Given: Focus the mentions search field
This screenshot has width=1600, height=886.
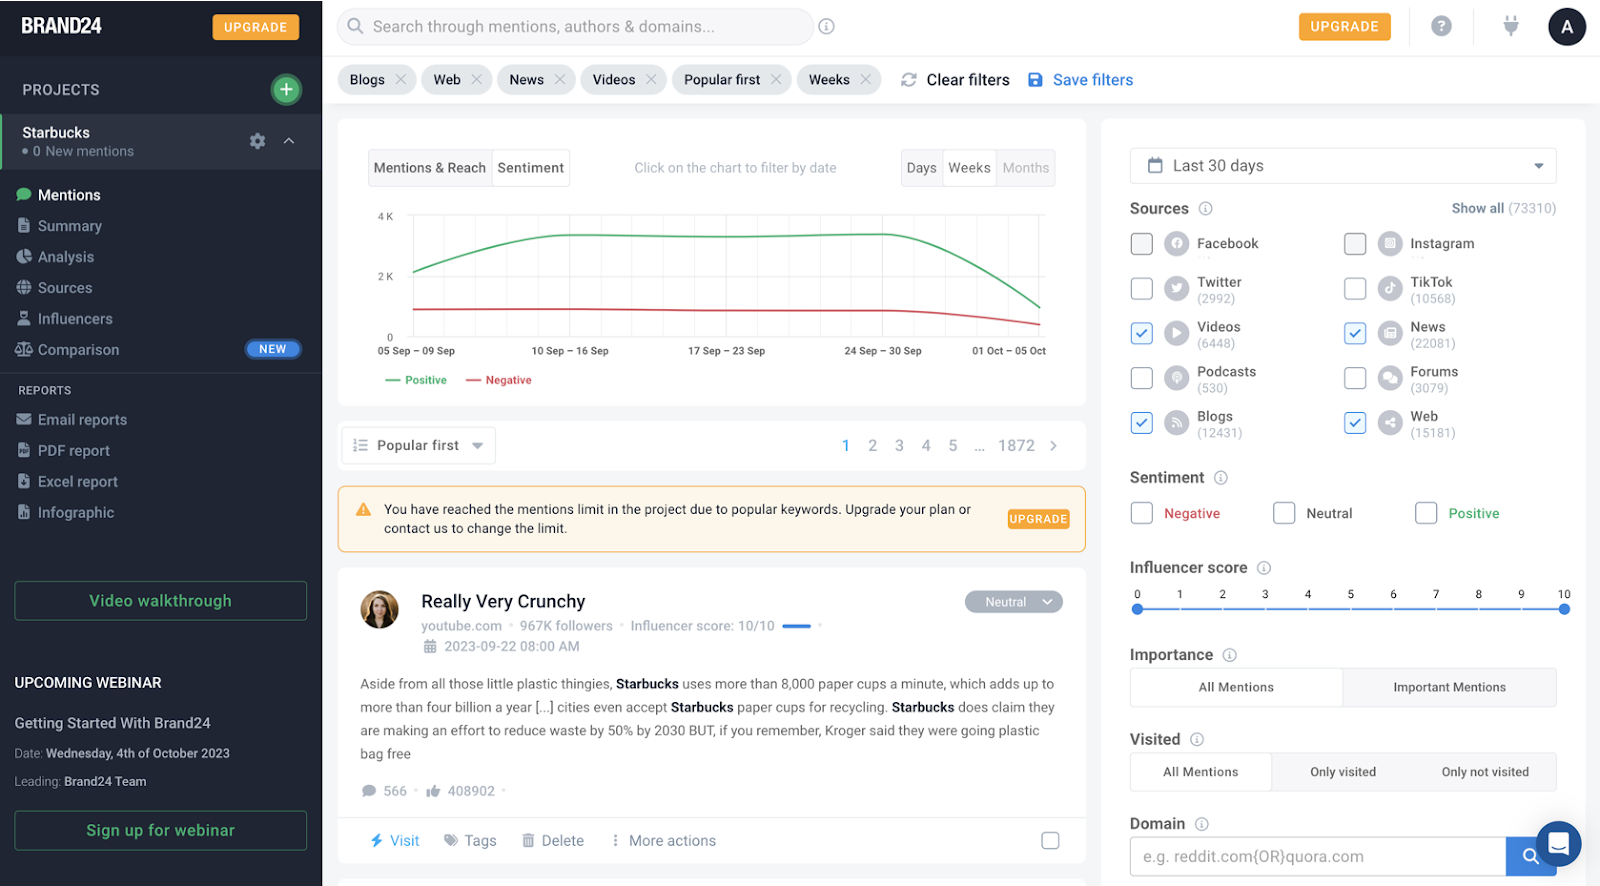Looking at the screenshot, I should 576,27.
